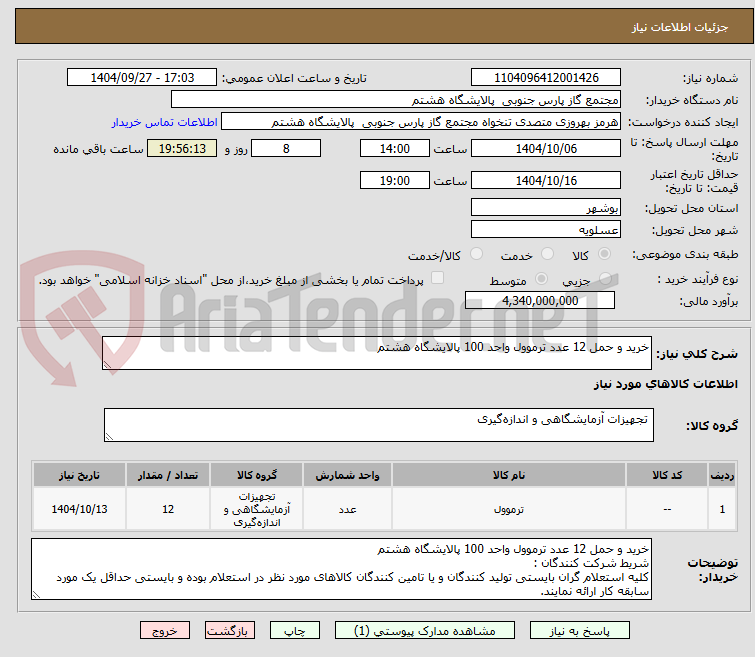
Task: Click the ترموول item name cell
Action: tap(508, 509)
